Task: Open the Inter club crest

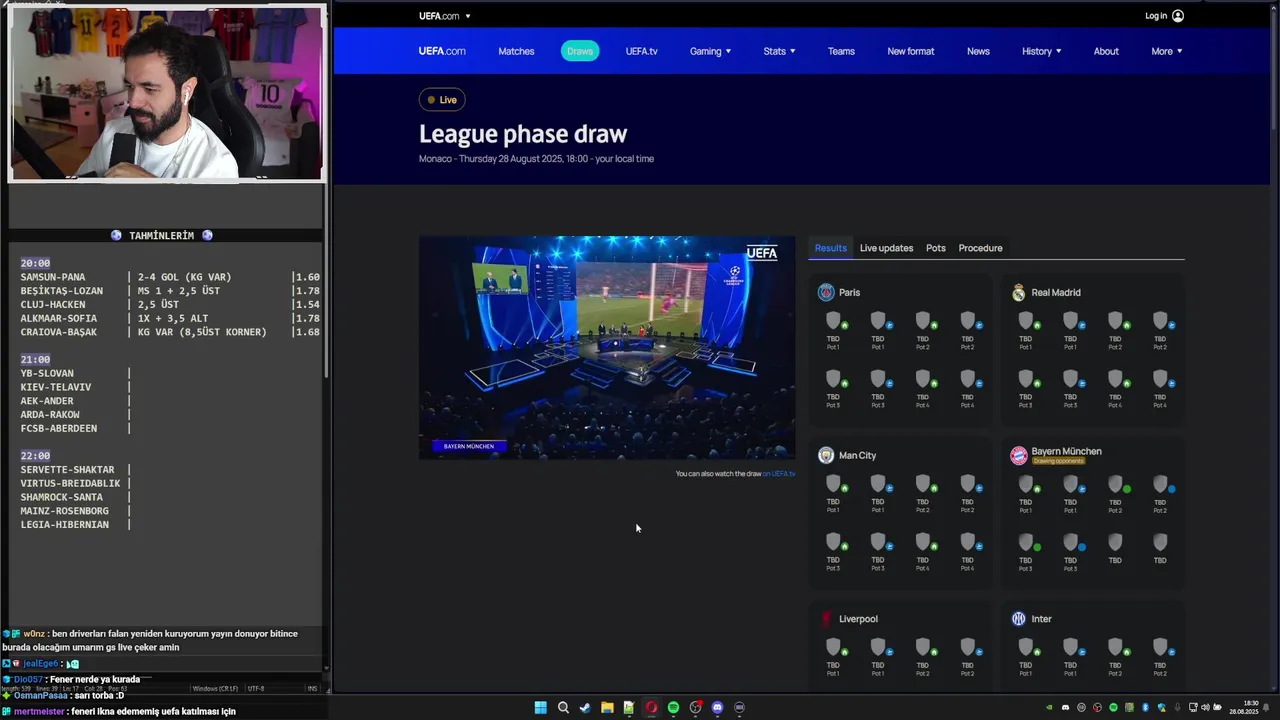Action: click(x=1018, y=619)
